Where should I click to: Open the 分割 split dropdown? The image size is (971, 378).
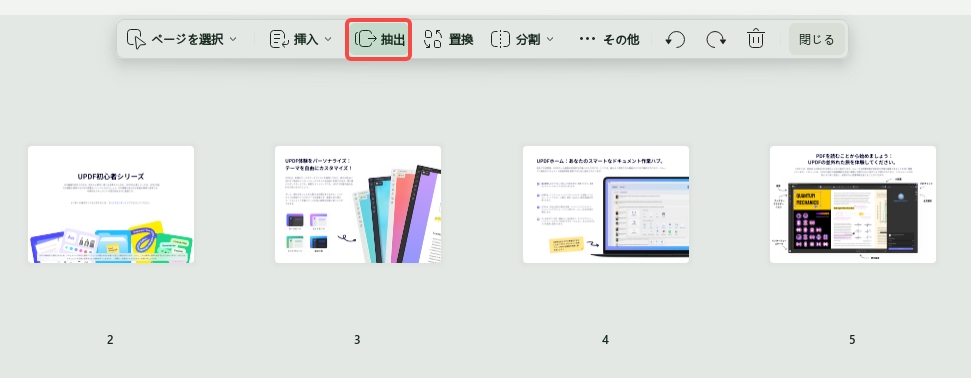click(522, 40)
